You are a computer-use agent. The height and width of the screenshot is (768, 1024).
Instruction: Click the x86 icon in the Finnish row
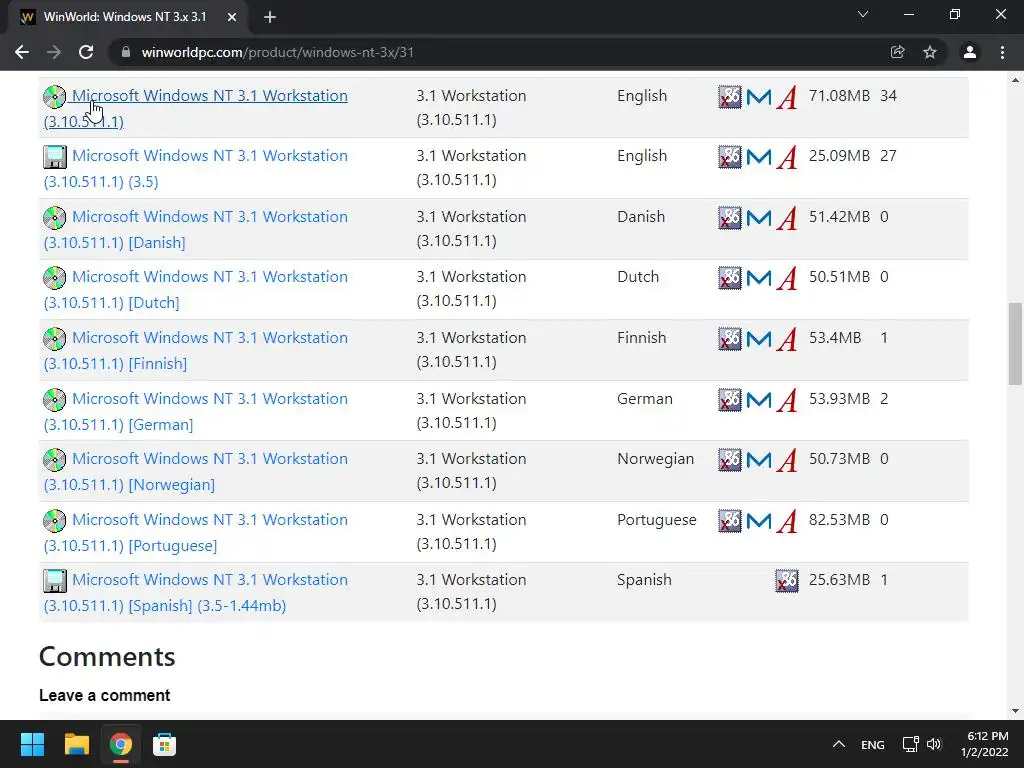(x=729, y=338)
